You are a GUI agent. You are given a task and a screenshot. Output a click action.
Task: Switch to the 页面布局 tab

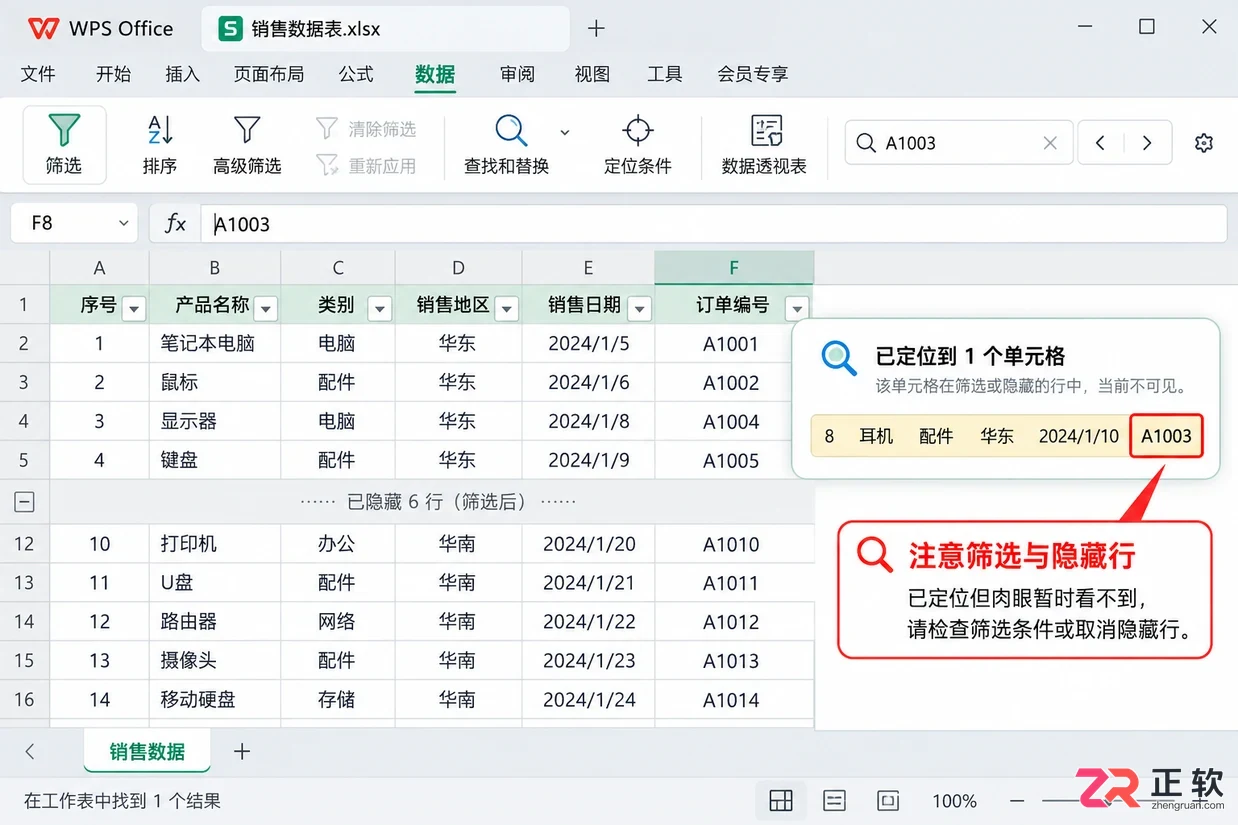269,74
